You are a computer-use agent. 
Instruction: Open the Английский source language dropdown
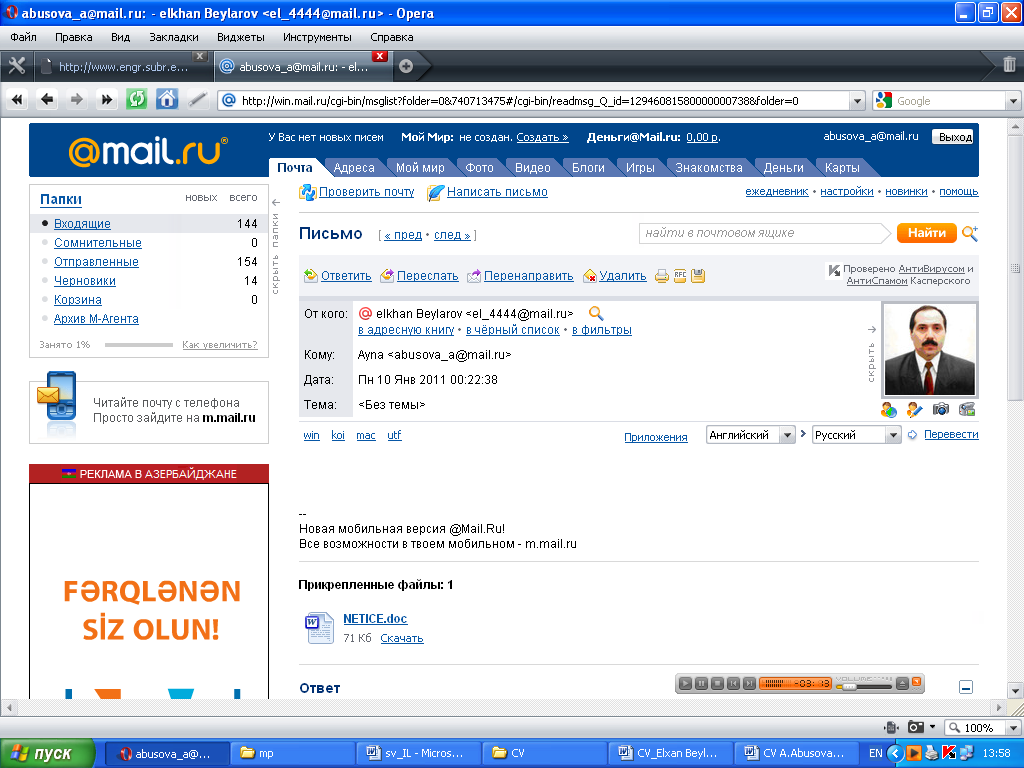pyautogui.click(x=787, y=435)
